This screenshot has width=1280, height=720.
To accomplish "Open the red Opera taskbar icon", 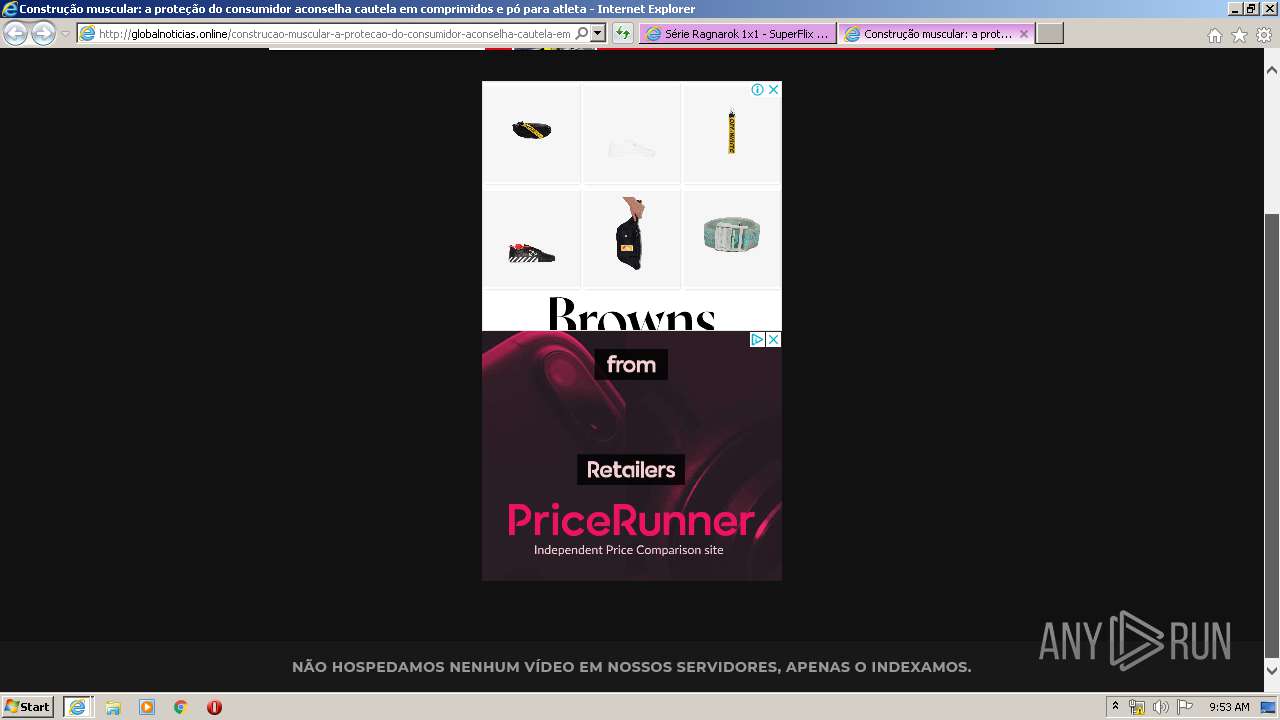I will pos(214,707).
